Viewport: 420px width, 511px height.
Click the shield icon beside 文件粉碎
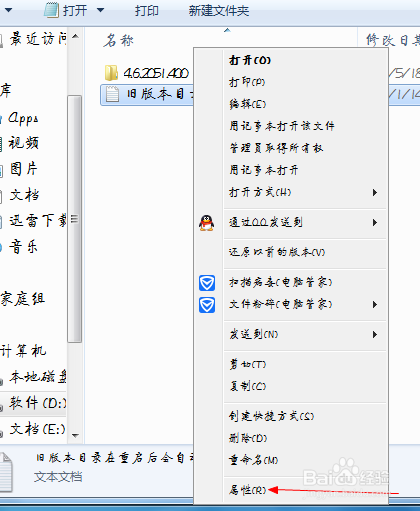pyautogui.click(x=207, y=305)
